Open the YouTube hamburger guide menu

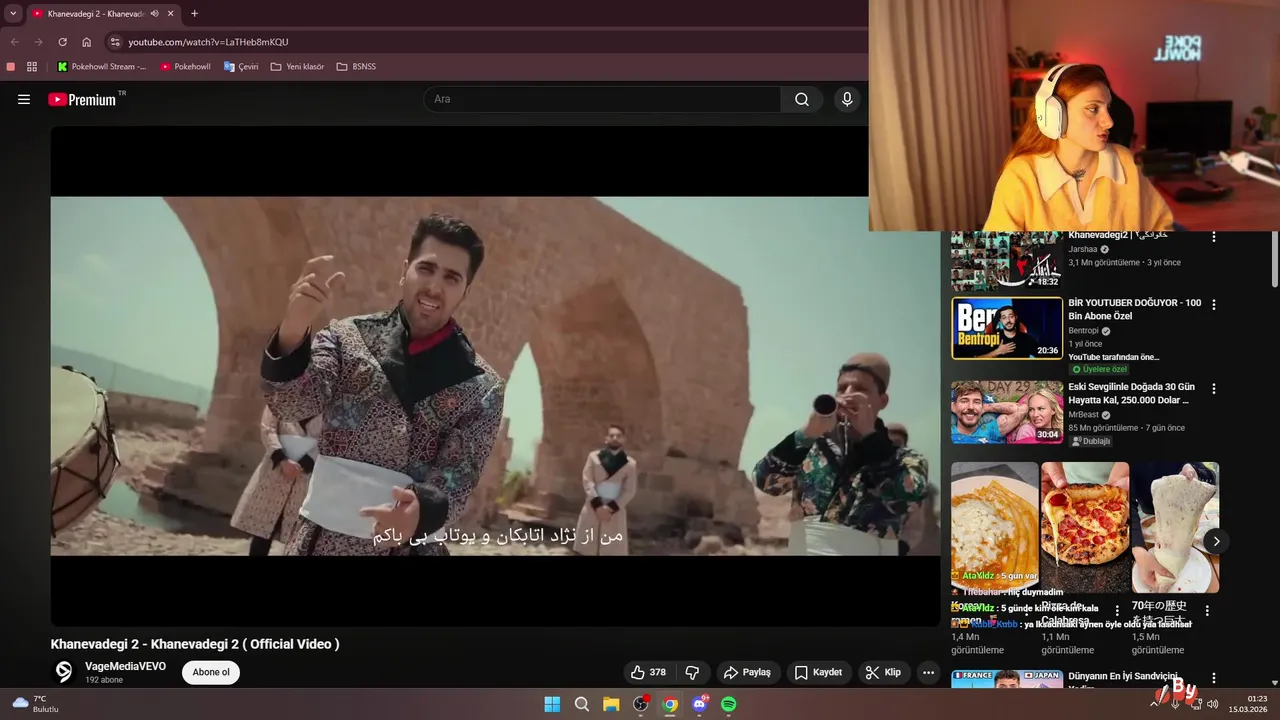point(24,99)
